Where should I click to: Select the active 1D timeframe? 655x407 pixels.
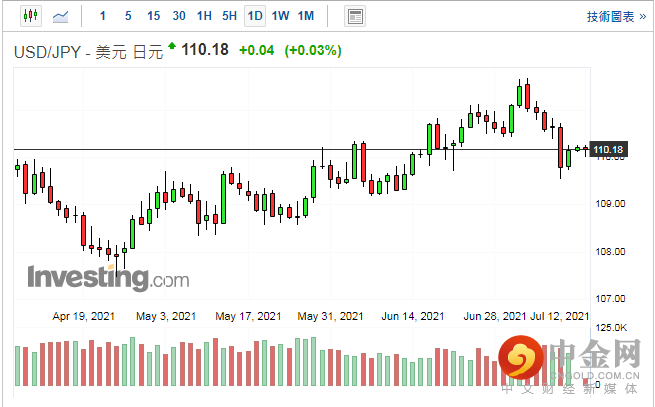pos(255,16)
